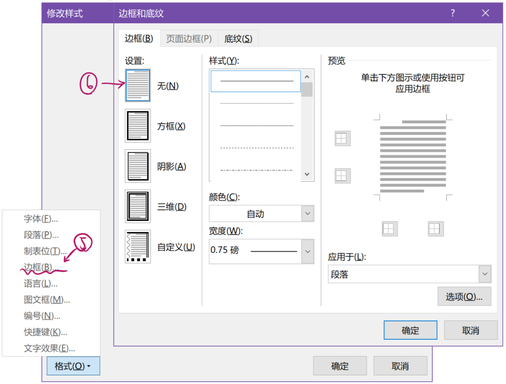Choose 段落(P)... from format menu

(41, 235)
